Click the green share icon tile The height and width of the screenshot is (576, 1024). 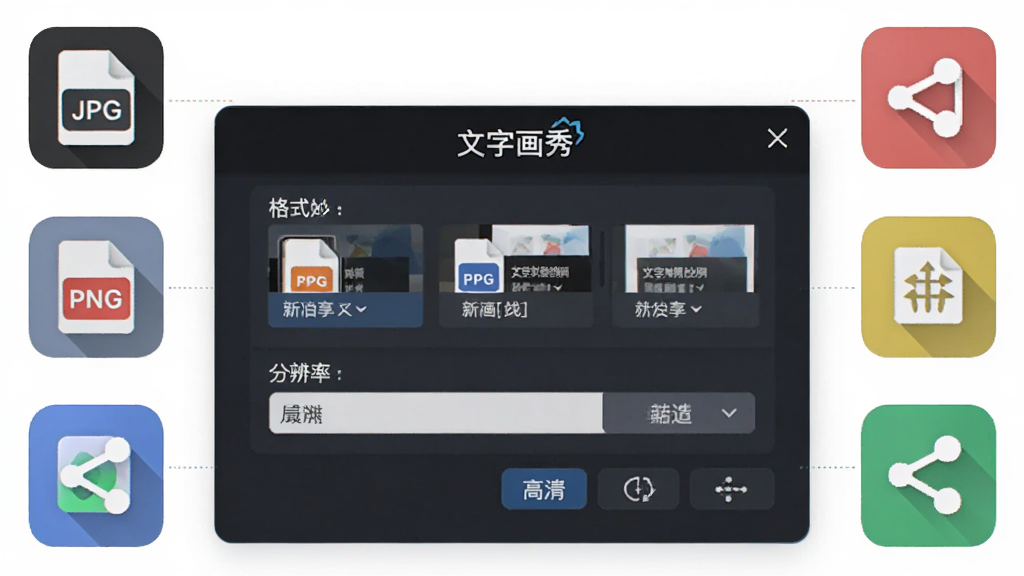(x=928, y=475)
